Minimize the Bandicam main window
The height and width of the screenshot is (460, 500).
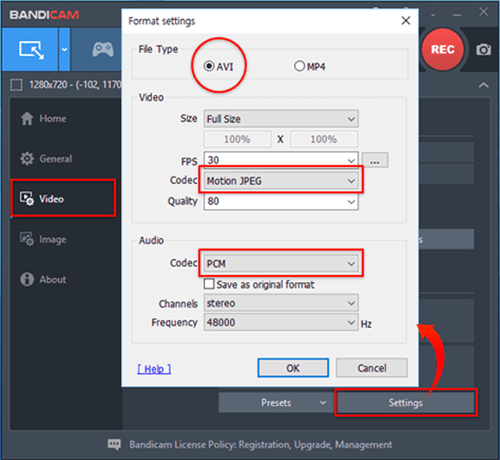tap(457, 15)
